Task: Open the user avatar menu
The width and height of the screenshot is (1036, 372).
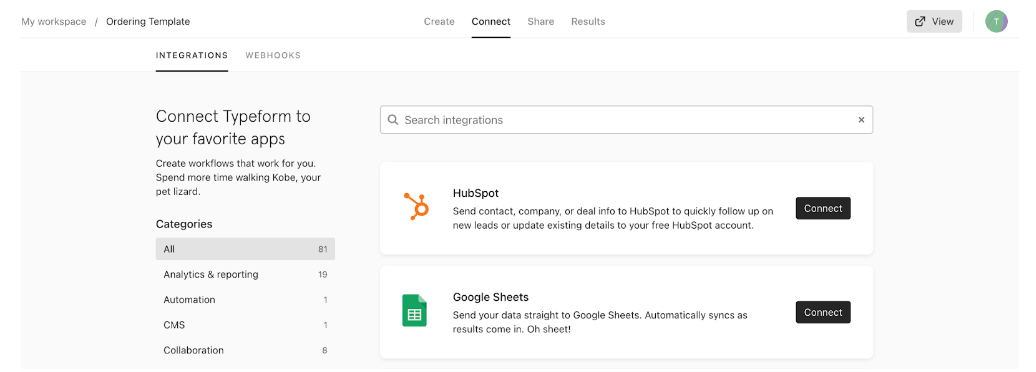Action: point(996,21)
